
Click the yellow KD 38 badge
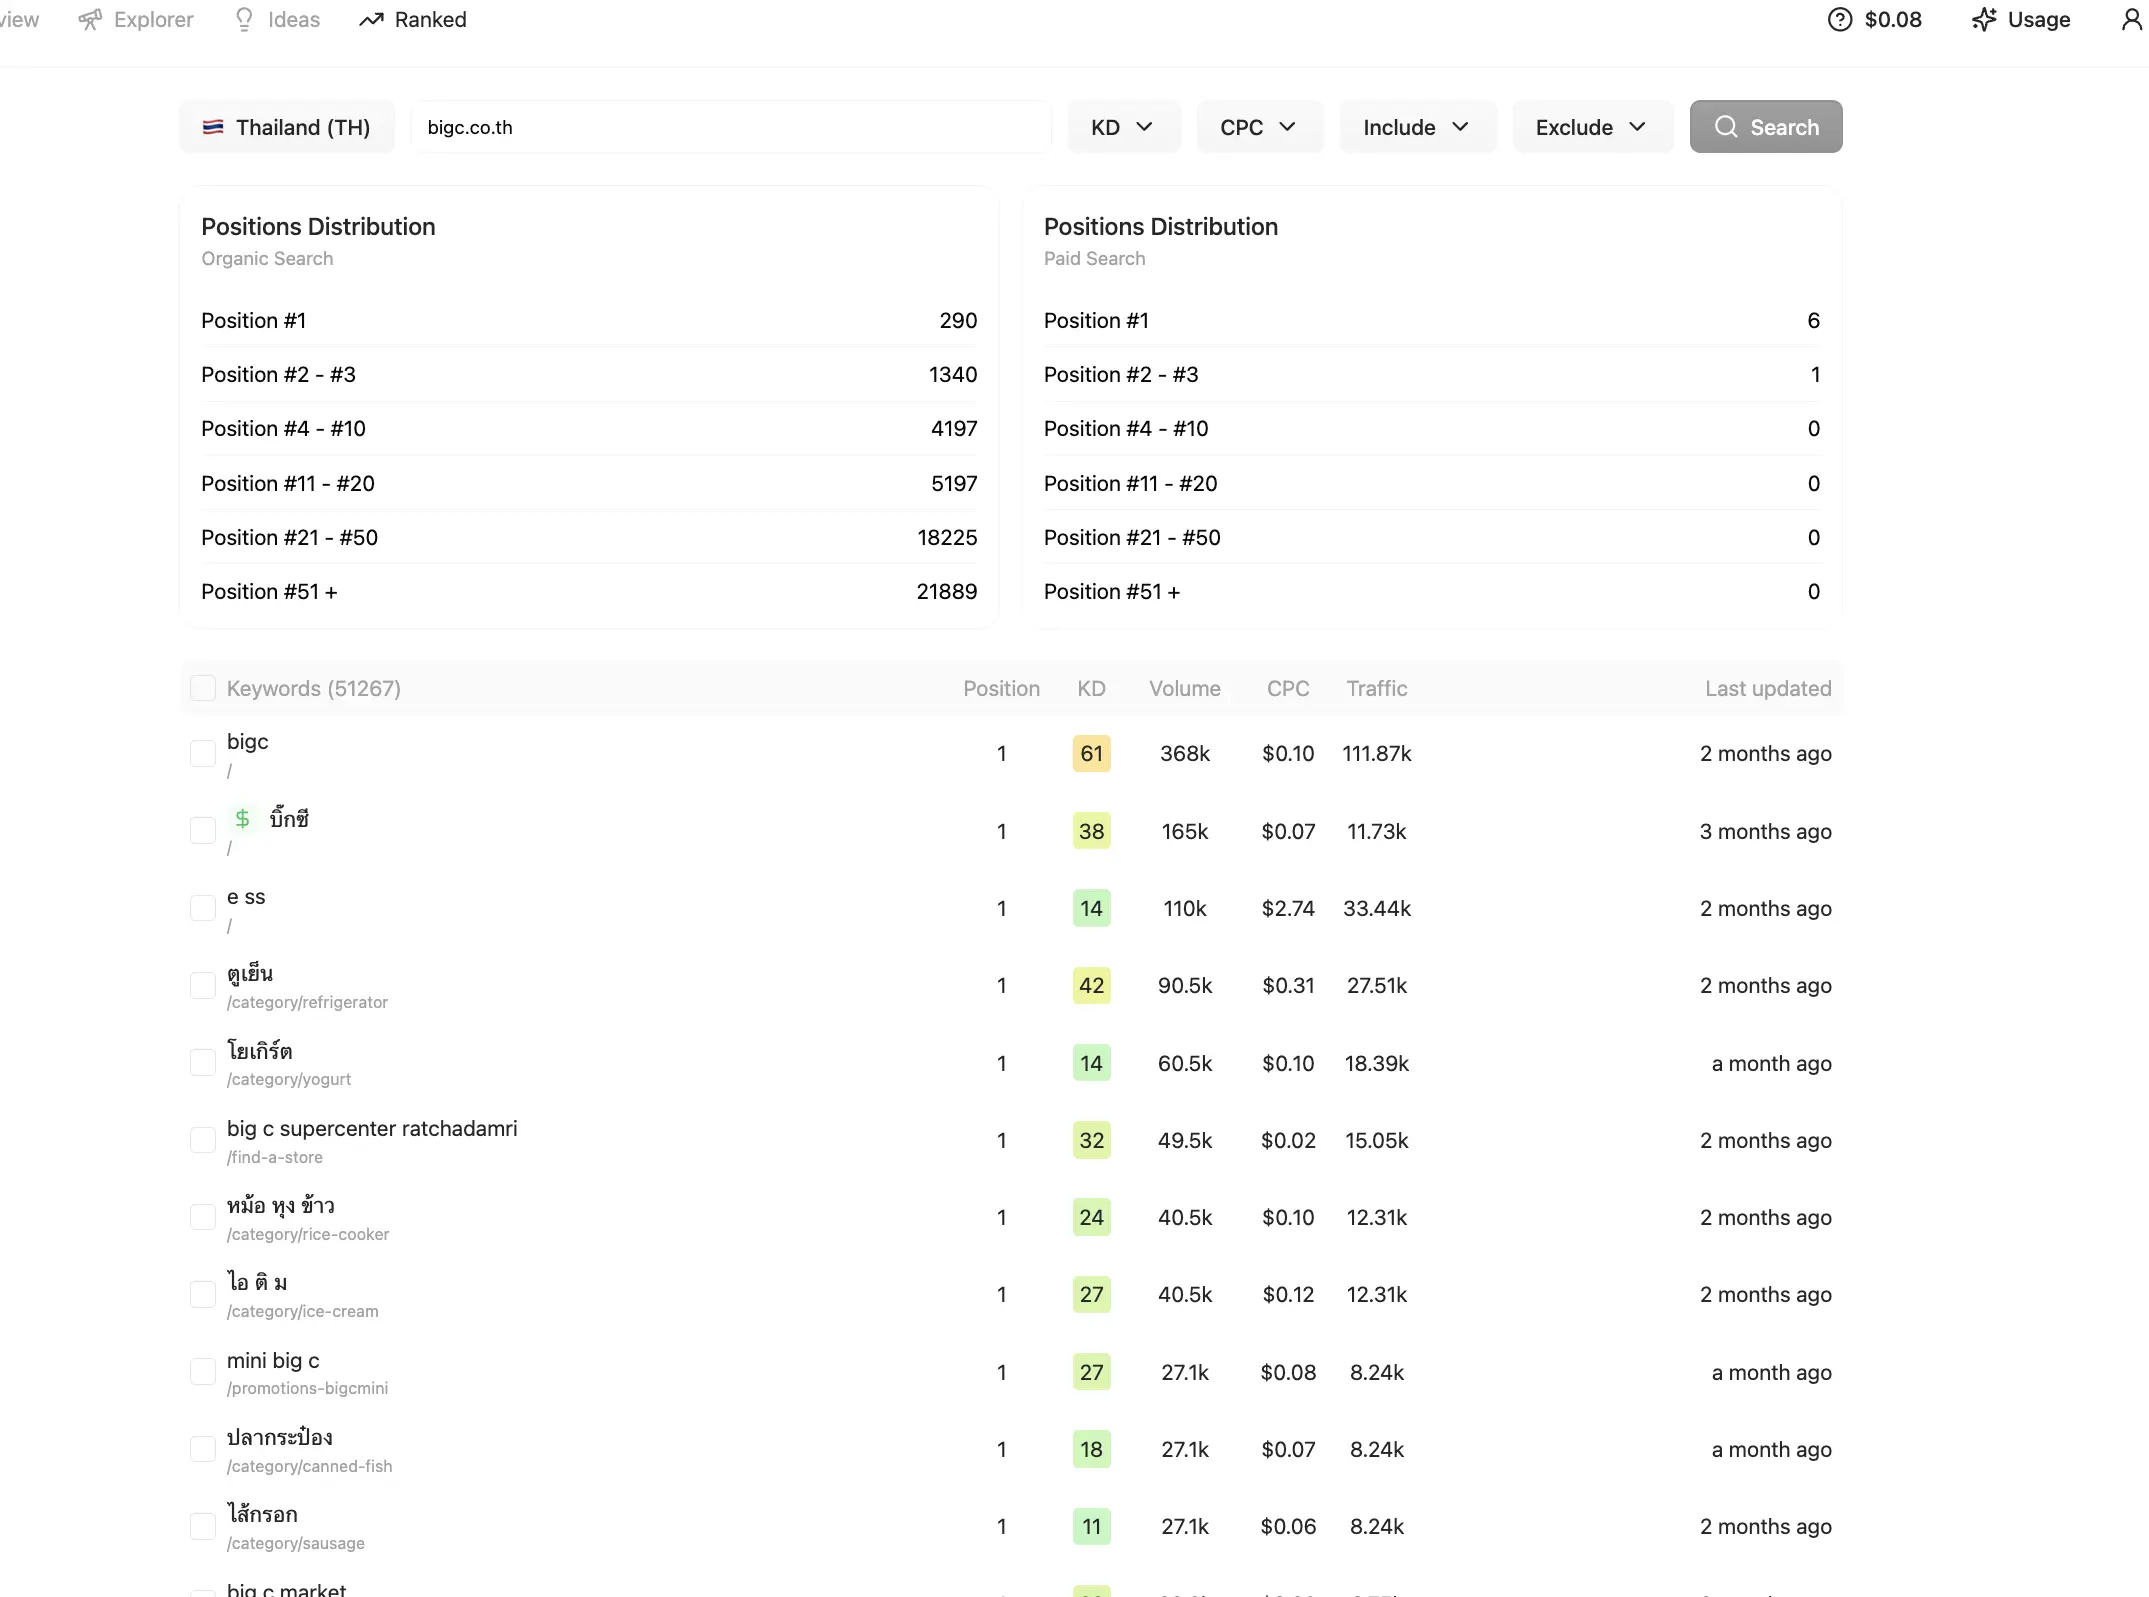click(x=1091, y=831)
